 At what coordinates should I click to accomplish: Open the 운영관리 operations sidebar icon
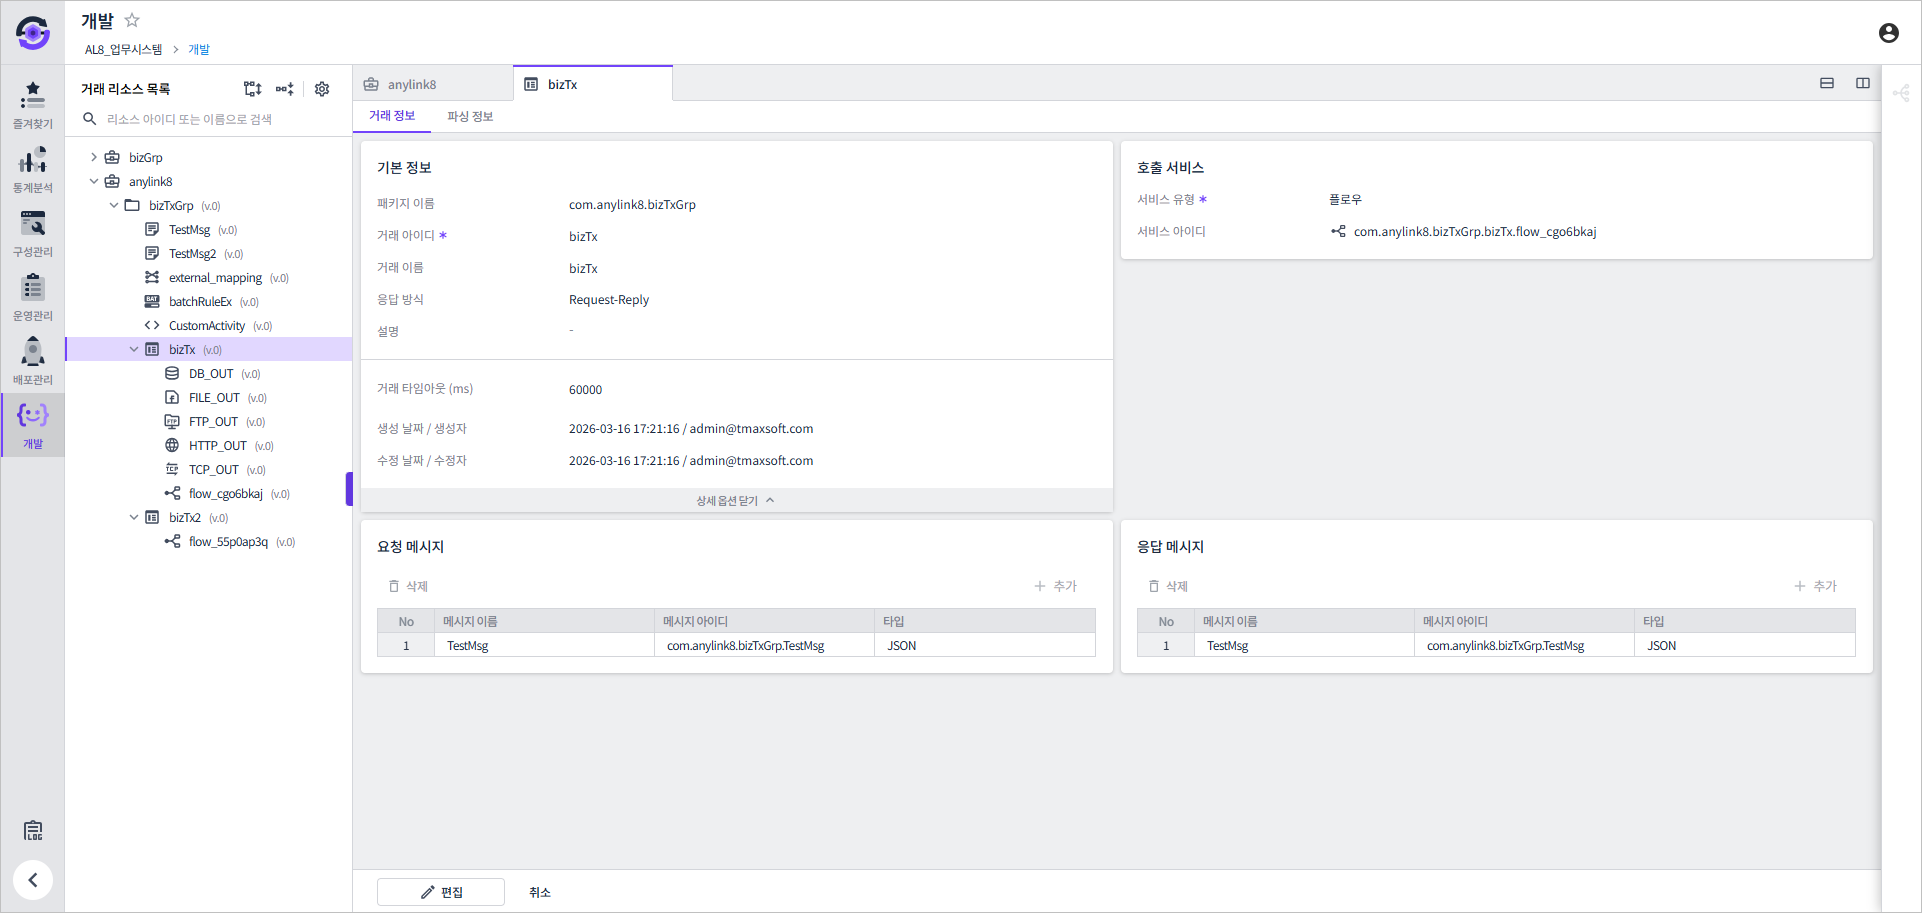pyautogui.click(x=33, y=297)
